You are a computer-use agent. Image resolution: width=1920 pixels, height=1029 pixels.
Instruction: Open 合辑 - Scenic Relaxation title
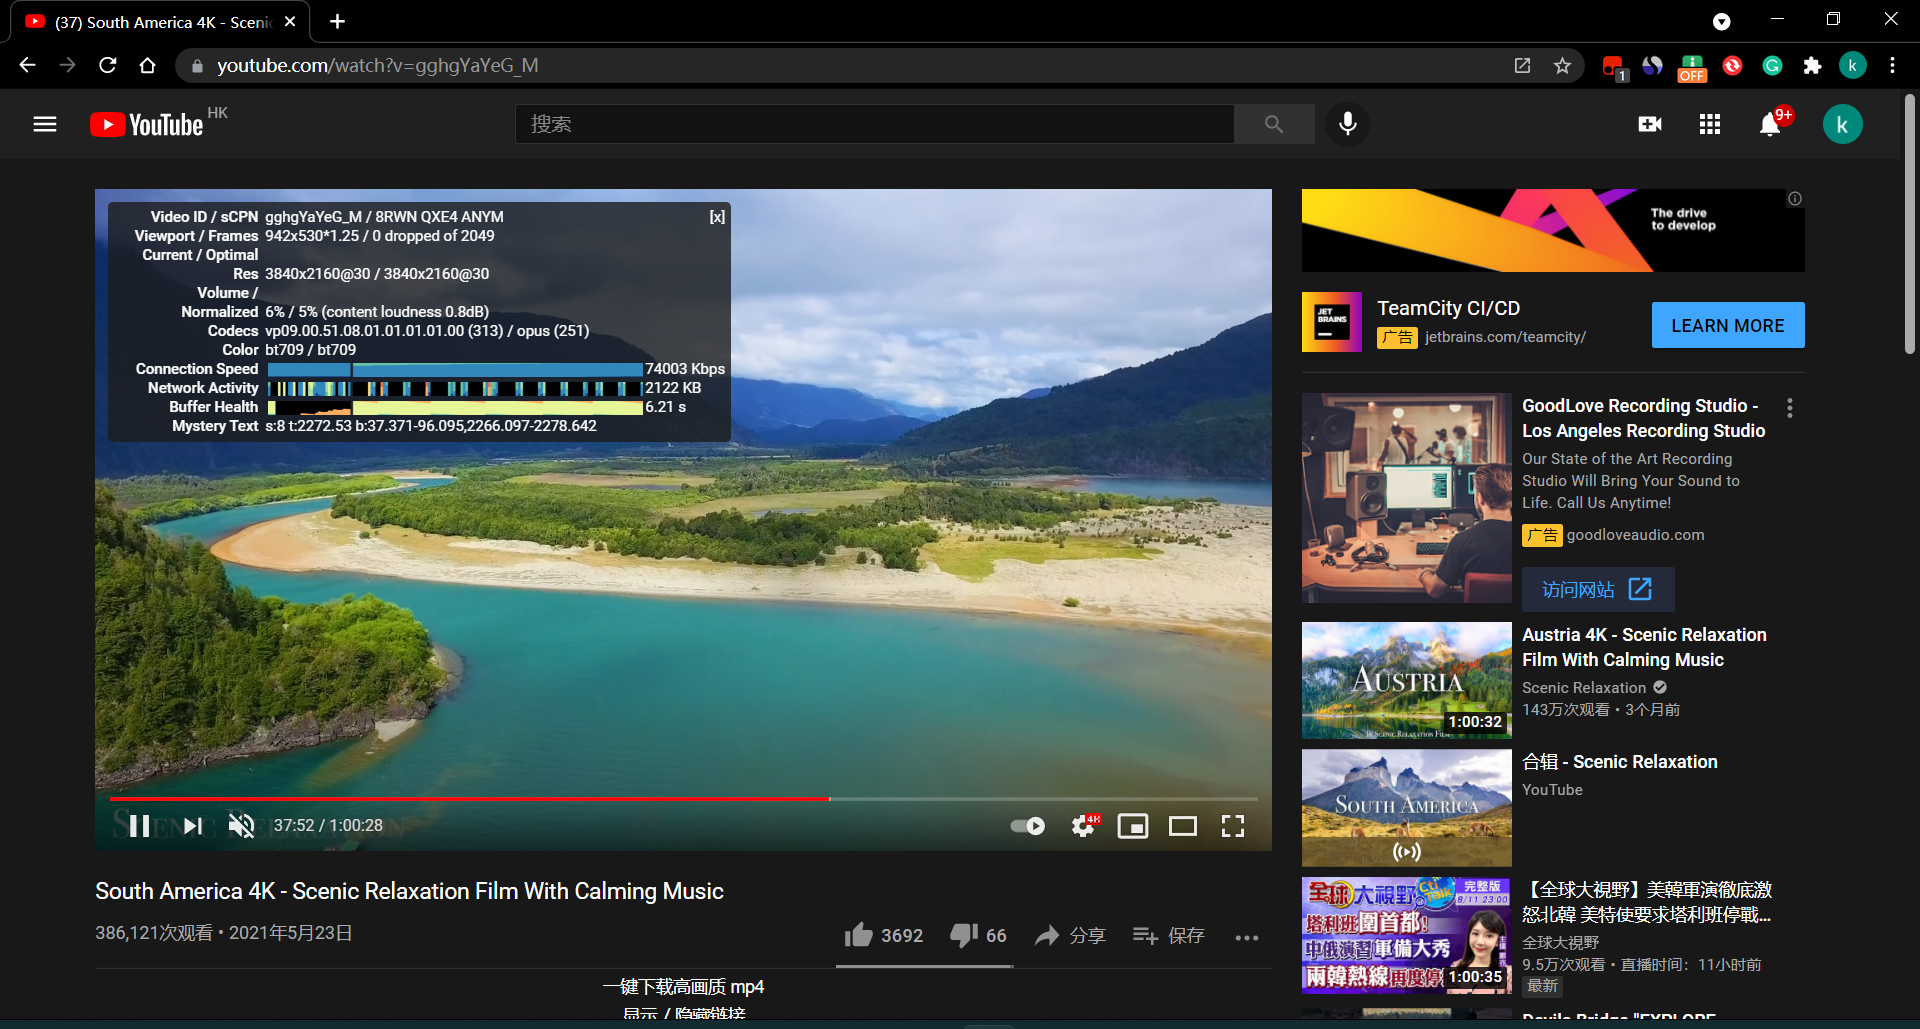[1620, 762]
